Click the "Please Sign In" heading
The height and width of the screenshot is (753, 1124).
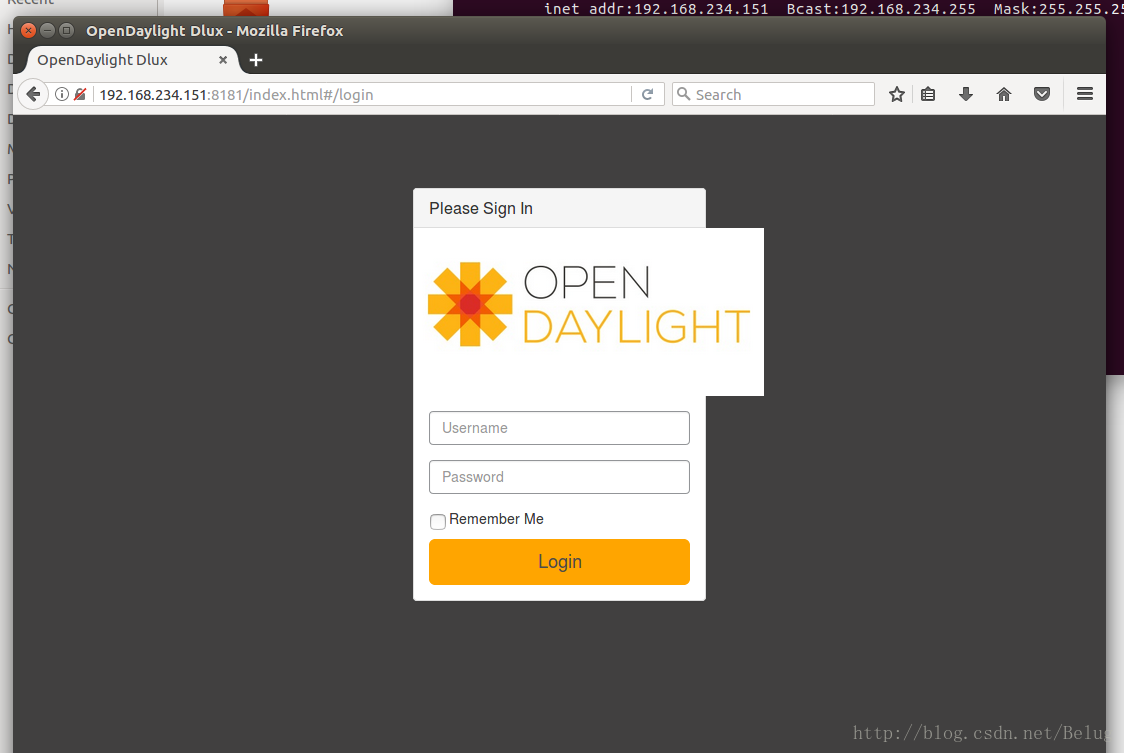pyautogui.click(x=481, y=209)
